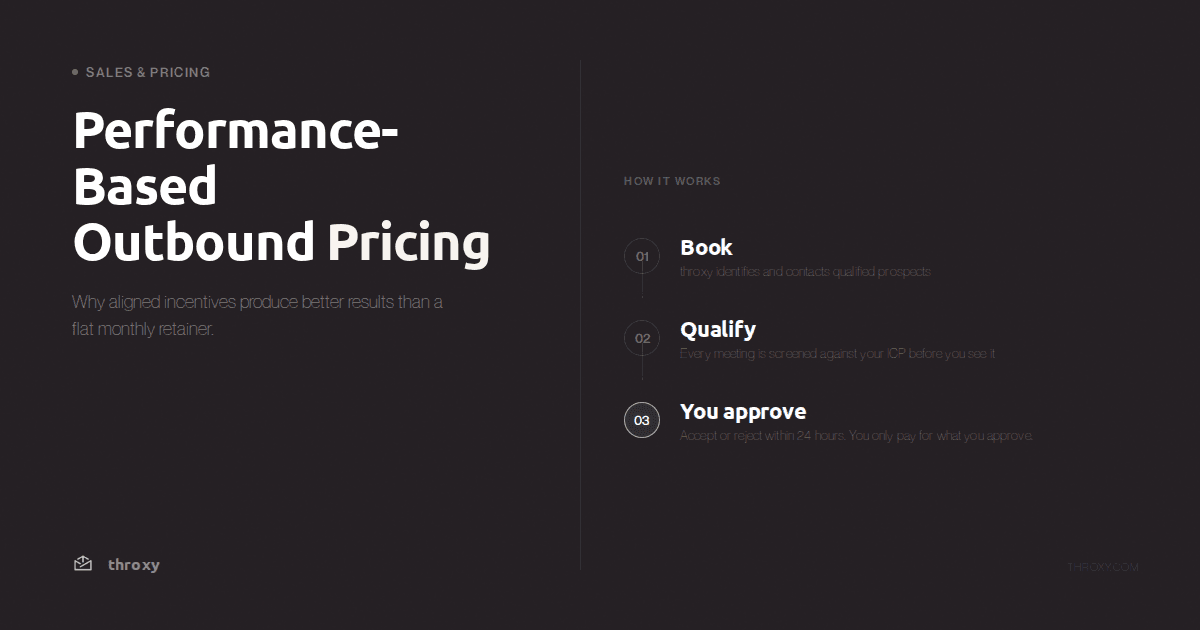Select the Qualify step title
This screenshot has height=630, width=1200.
pyautogui.click(x=718, y=330)
